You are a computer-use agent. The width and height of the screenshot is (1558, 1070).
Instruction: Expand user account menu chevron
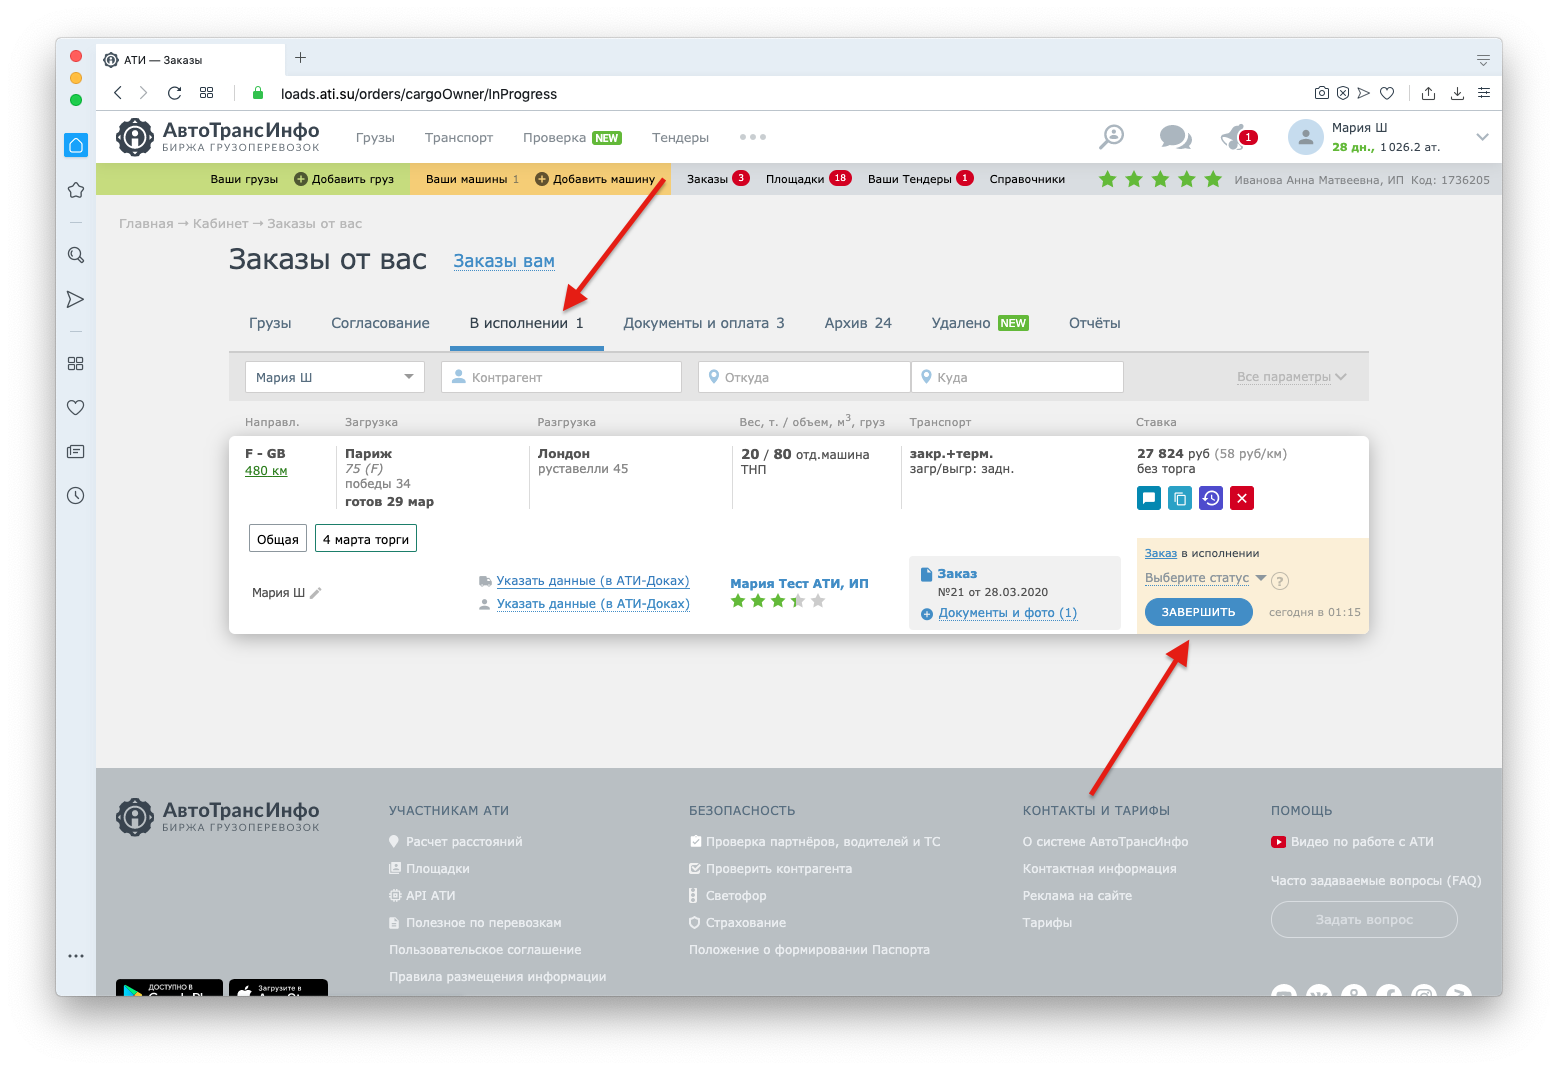point(1482,137)
